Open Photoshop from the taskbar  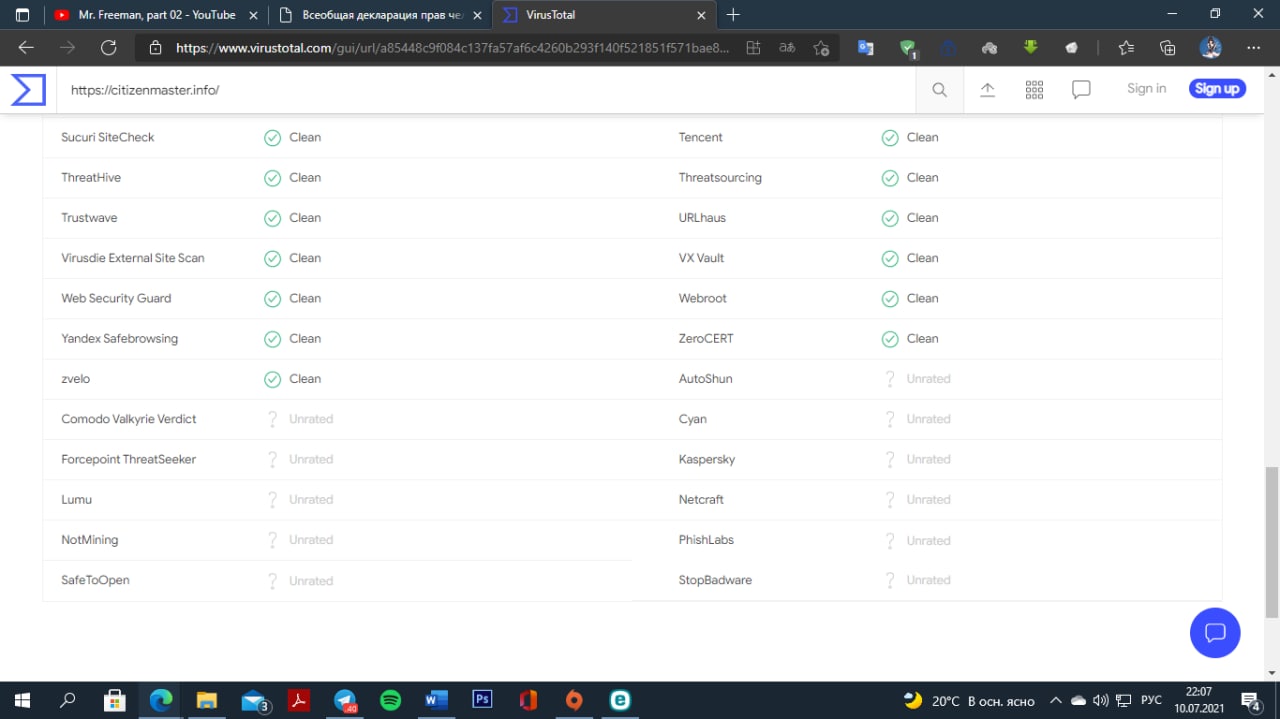pos(482,700)
